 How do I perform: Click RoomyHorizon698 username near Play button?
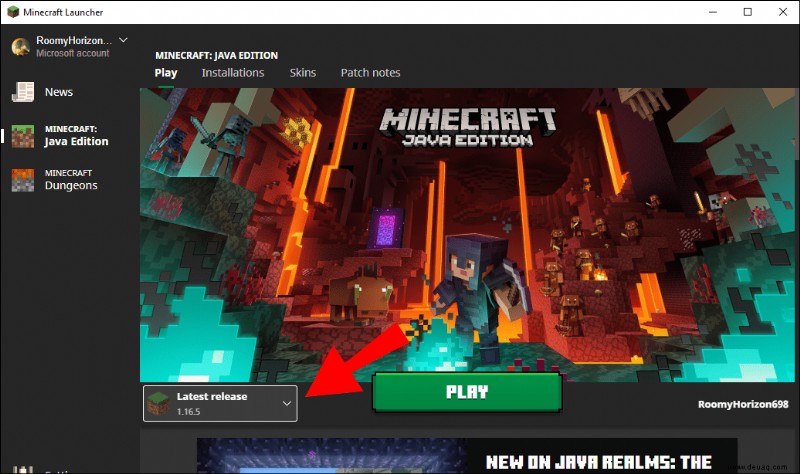743,404
